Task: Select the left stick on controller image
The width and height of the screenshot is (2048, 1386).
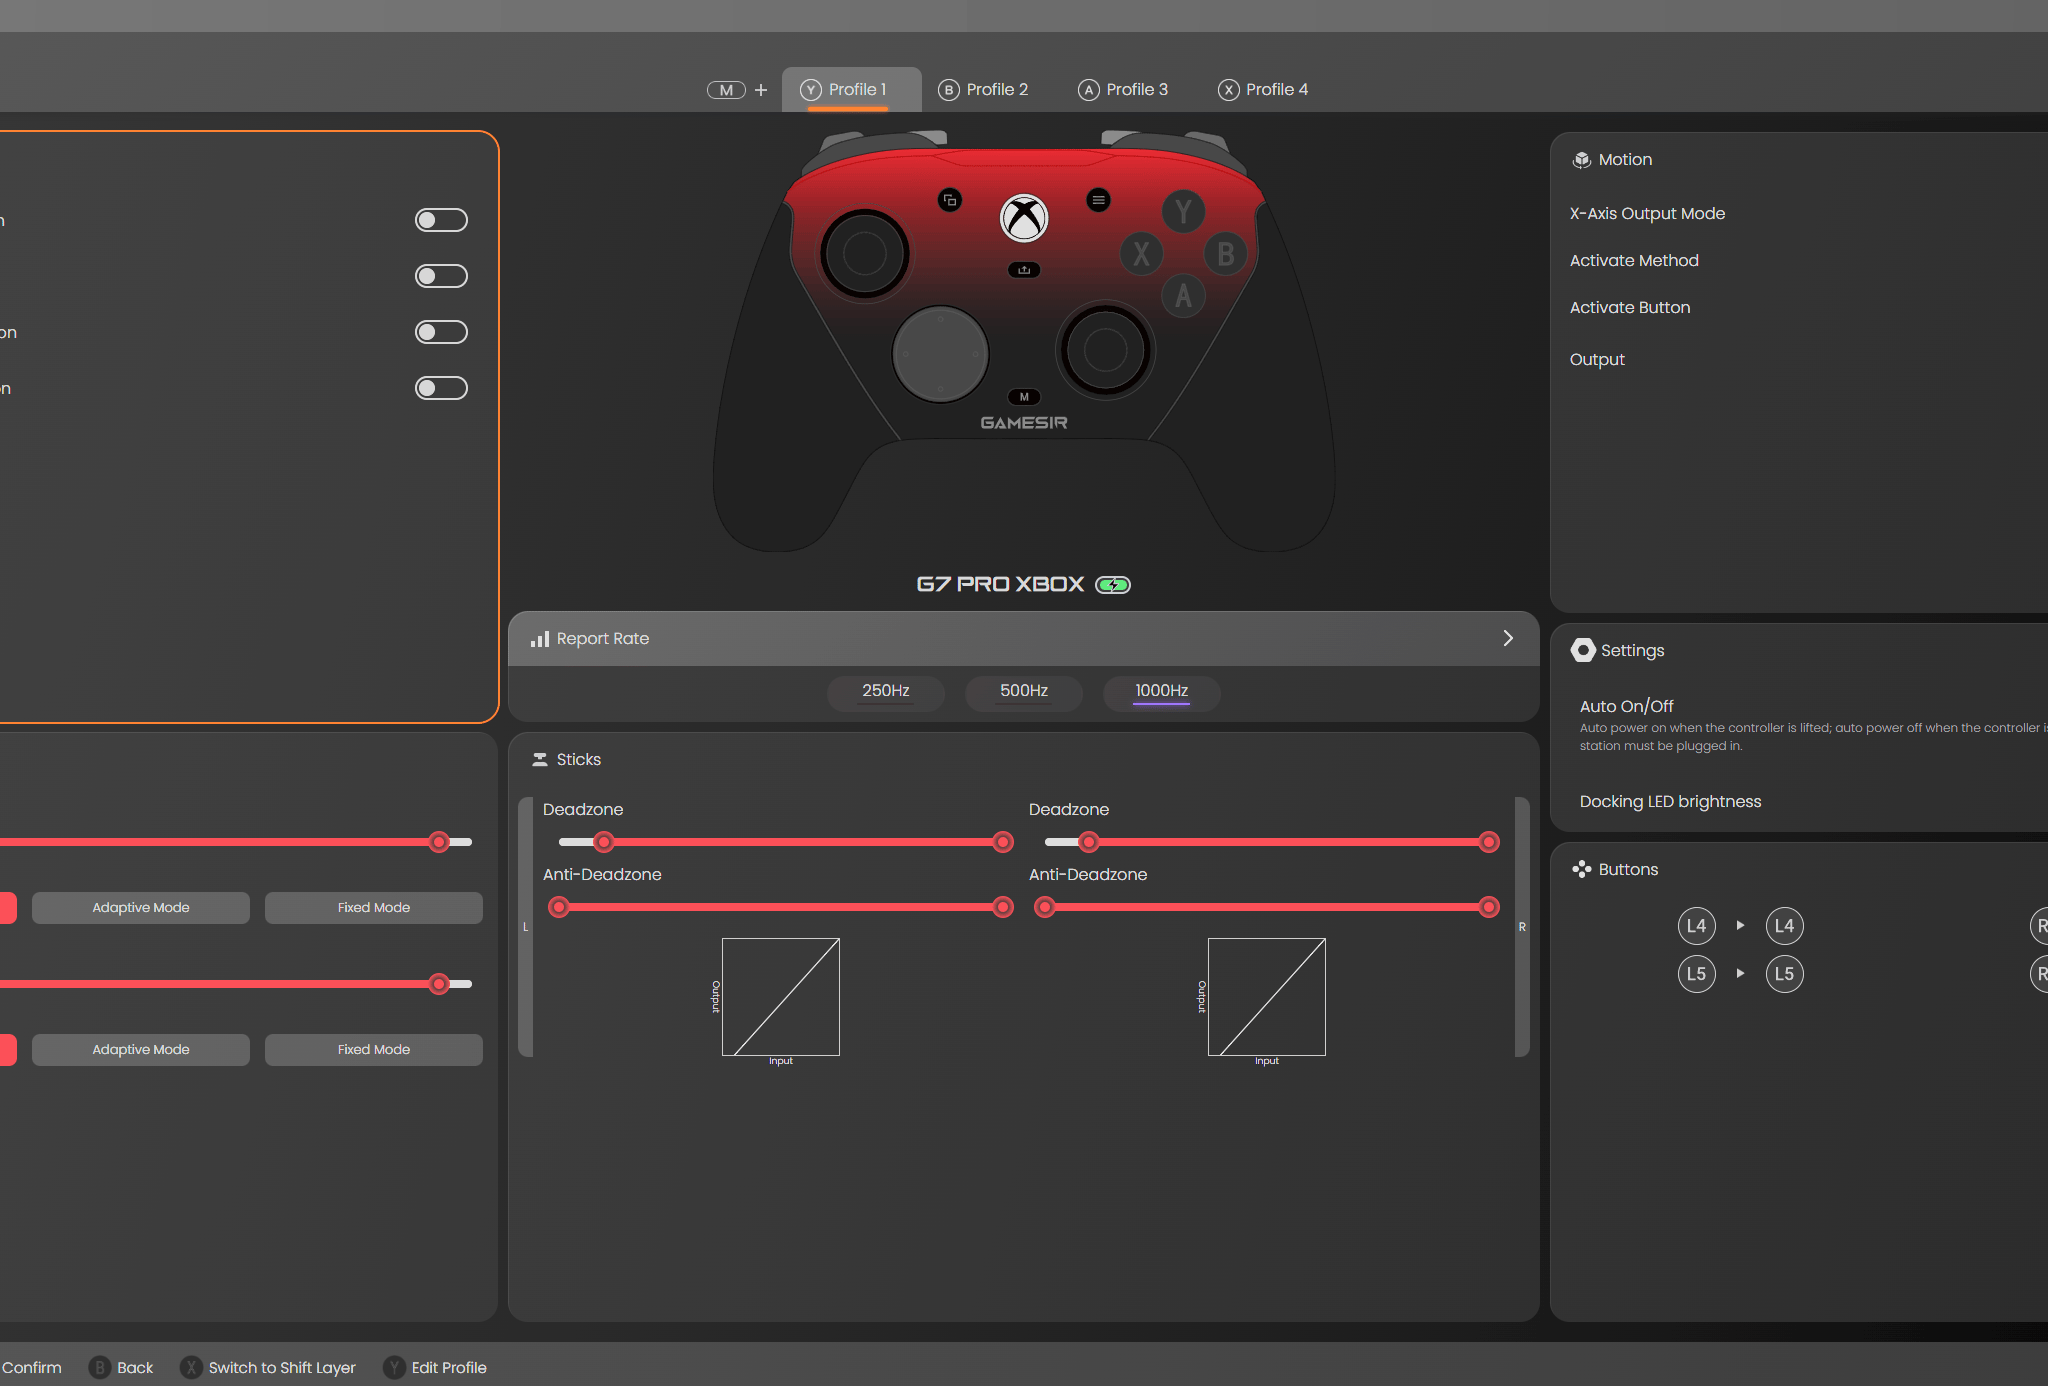Action: pyautogui.click(x=865, y=254)
